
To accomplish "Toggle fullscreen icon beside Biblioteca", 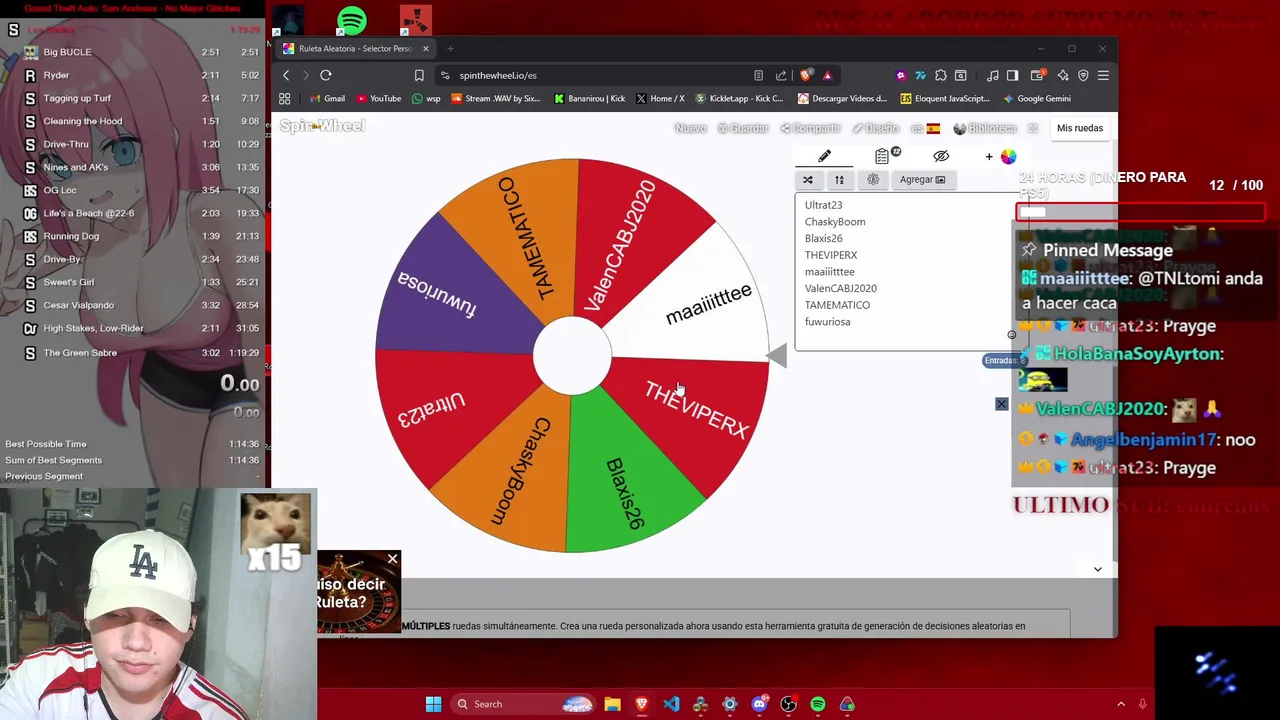I will pos(1033,128).
